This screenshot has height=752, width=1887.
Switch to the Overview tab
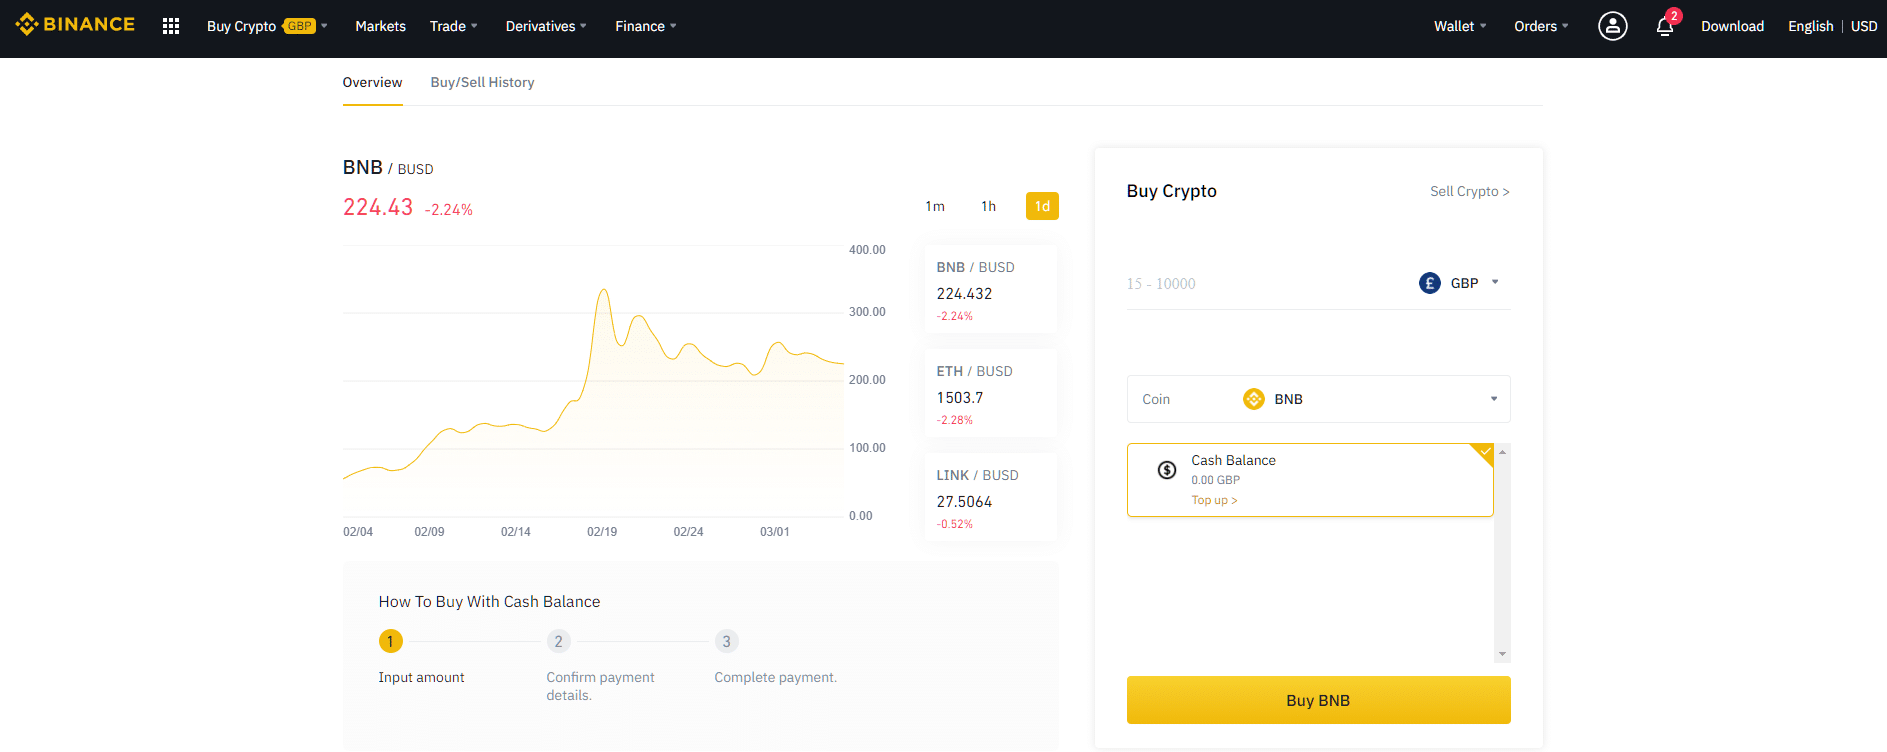(x=372, y=82)
